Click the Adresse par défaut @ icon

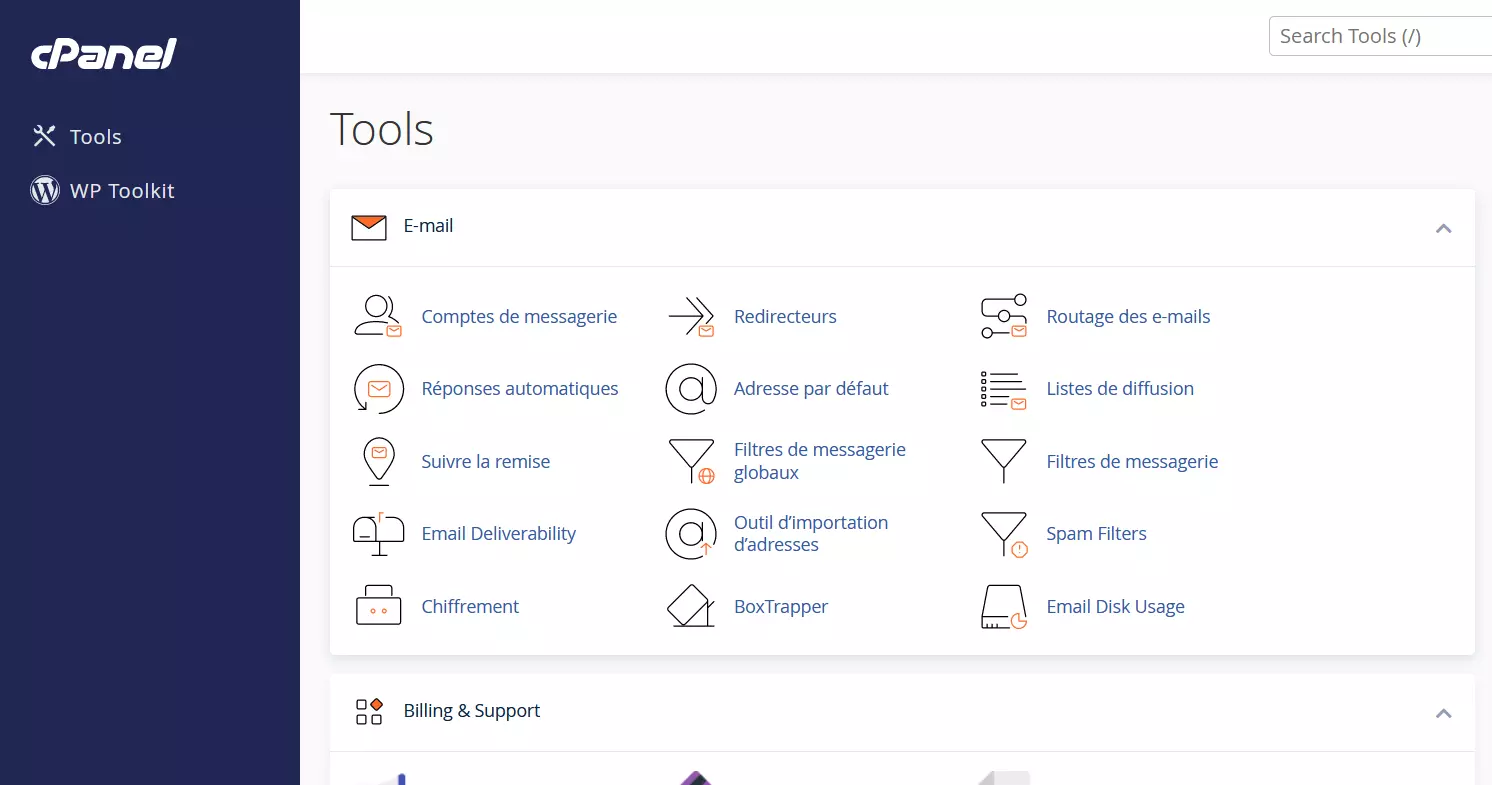[691, 389]
